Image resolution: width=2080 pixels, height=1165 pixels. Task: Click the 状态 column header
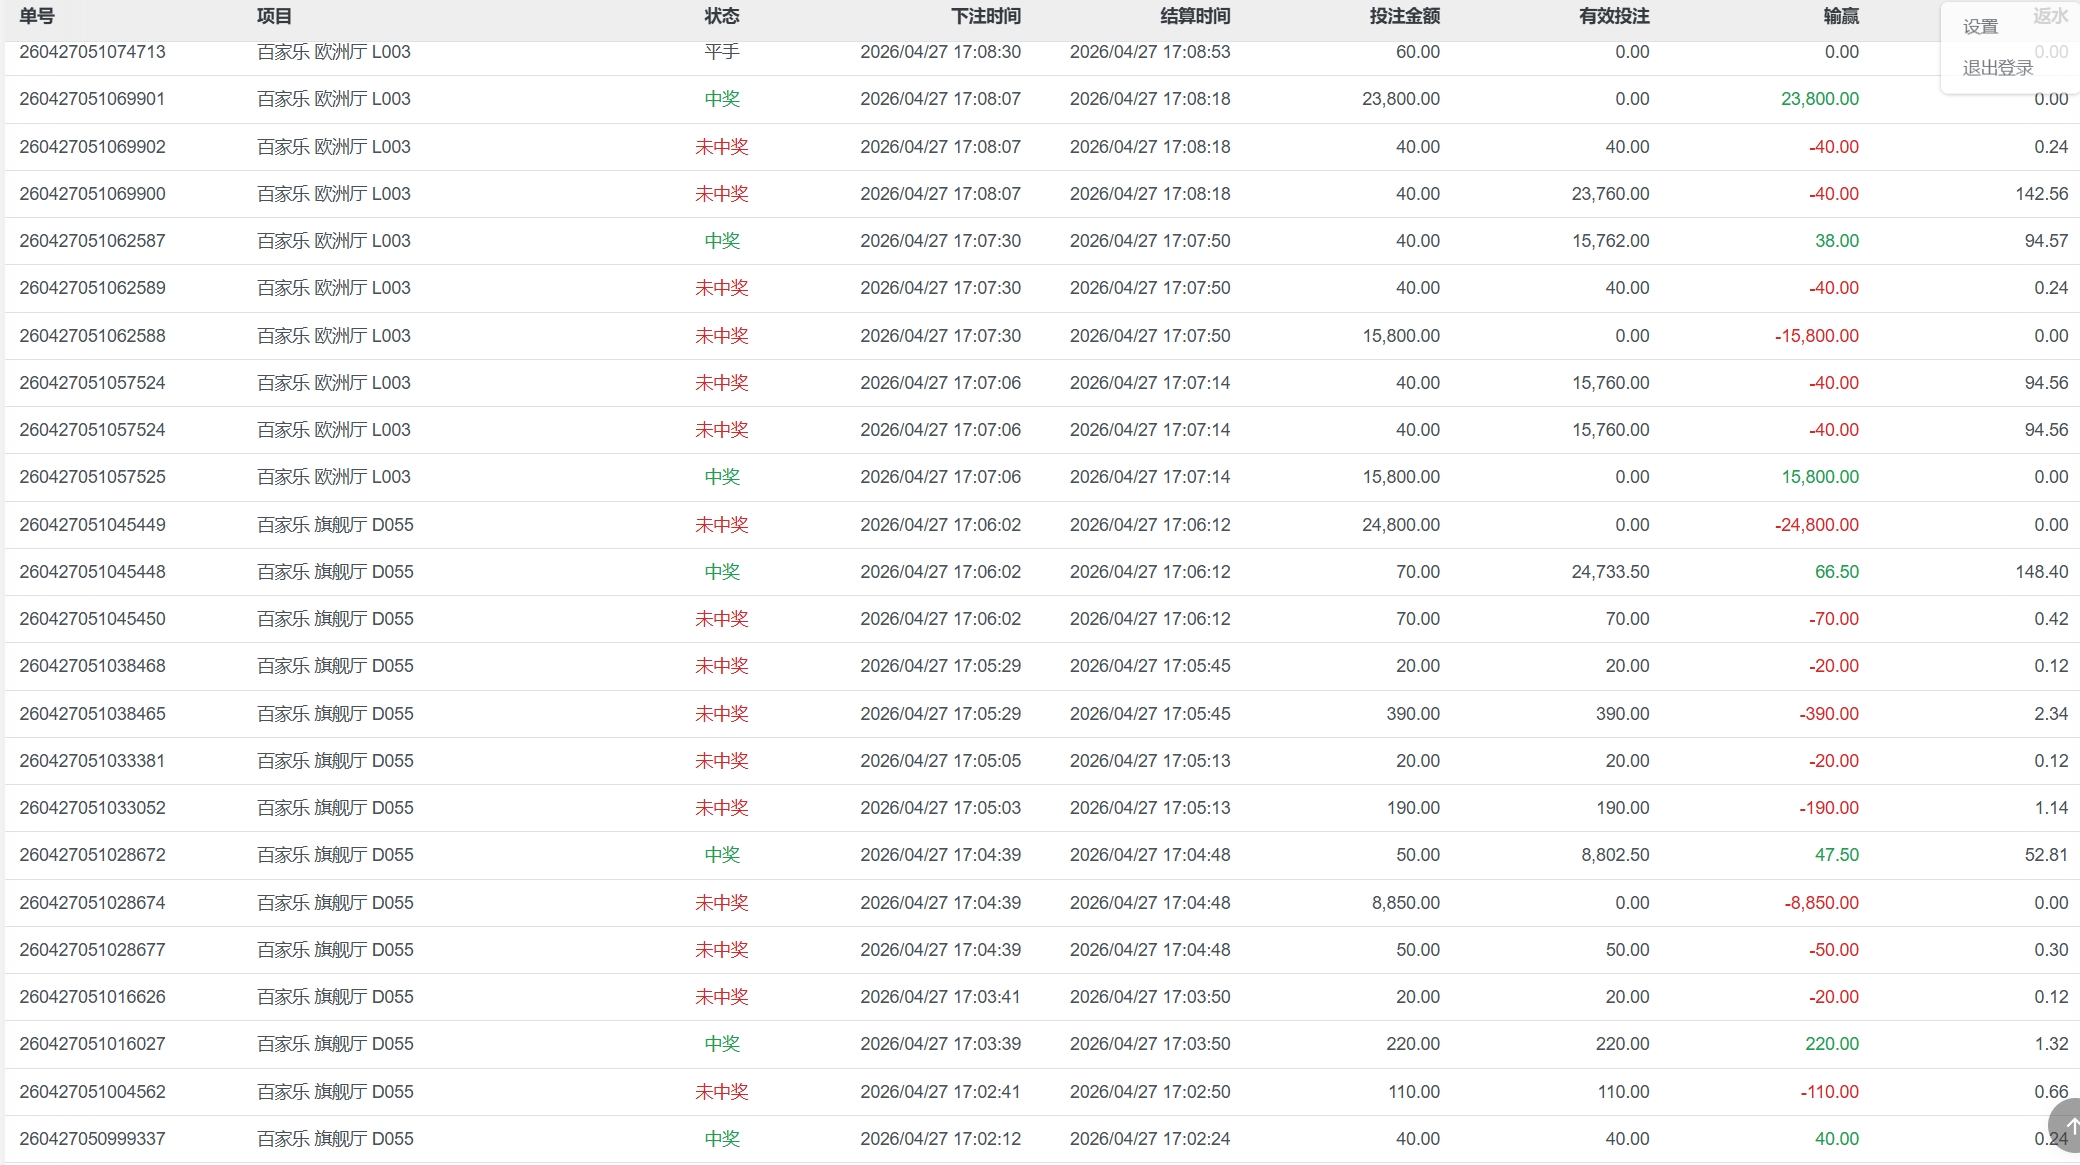coord(721,16)
